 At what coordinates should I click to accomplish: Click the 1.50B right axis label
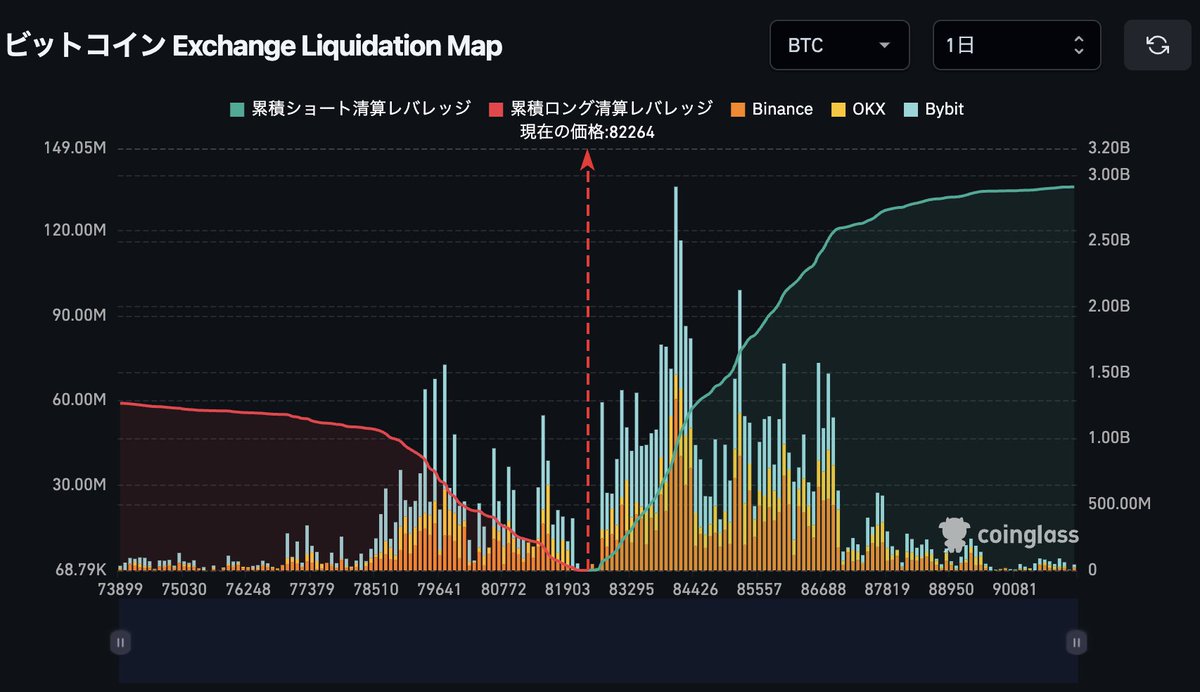coord(1109,372)
